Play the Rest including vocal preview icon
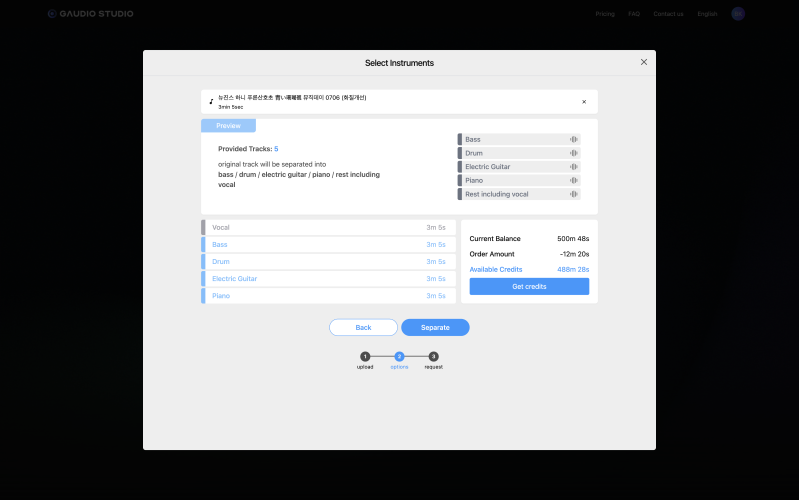This screenshot has width=799, height=500. point(574,194)
